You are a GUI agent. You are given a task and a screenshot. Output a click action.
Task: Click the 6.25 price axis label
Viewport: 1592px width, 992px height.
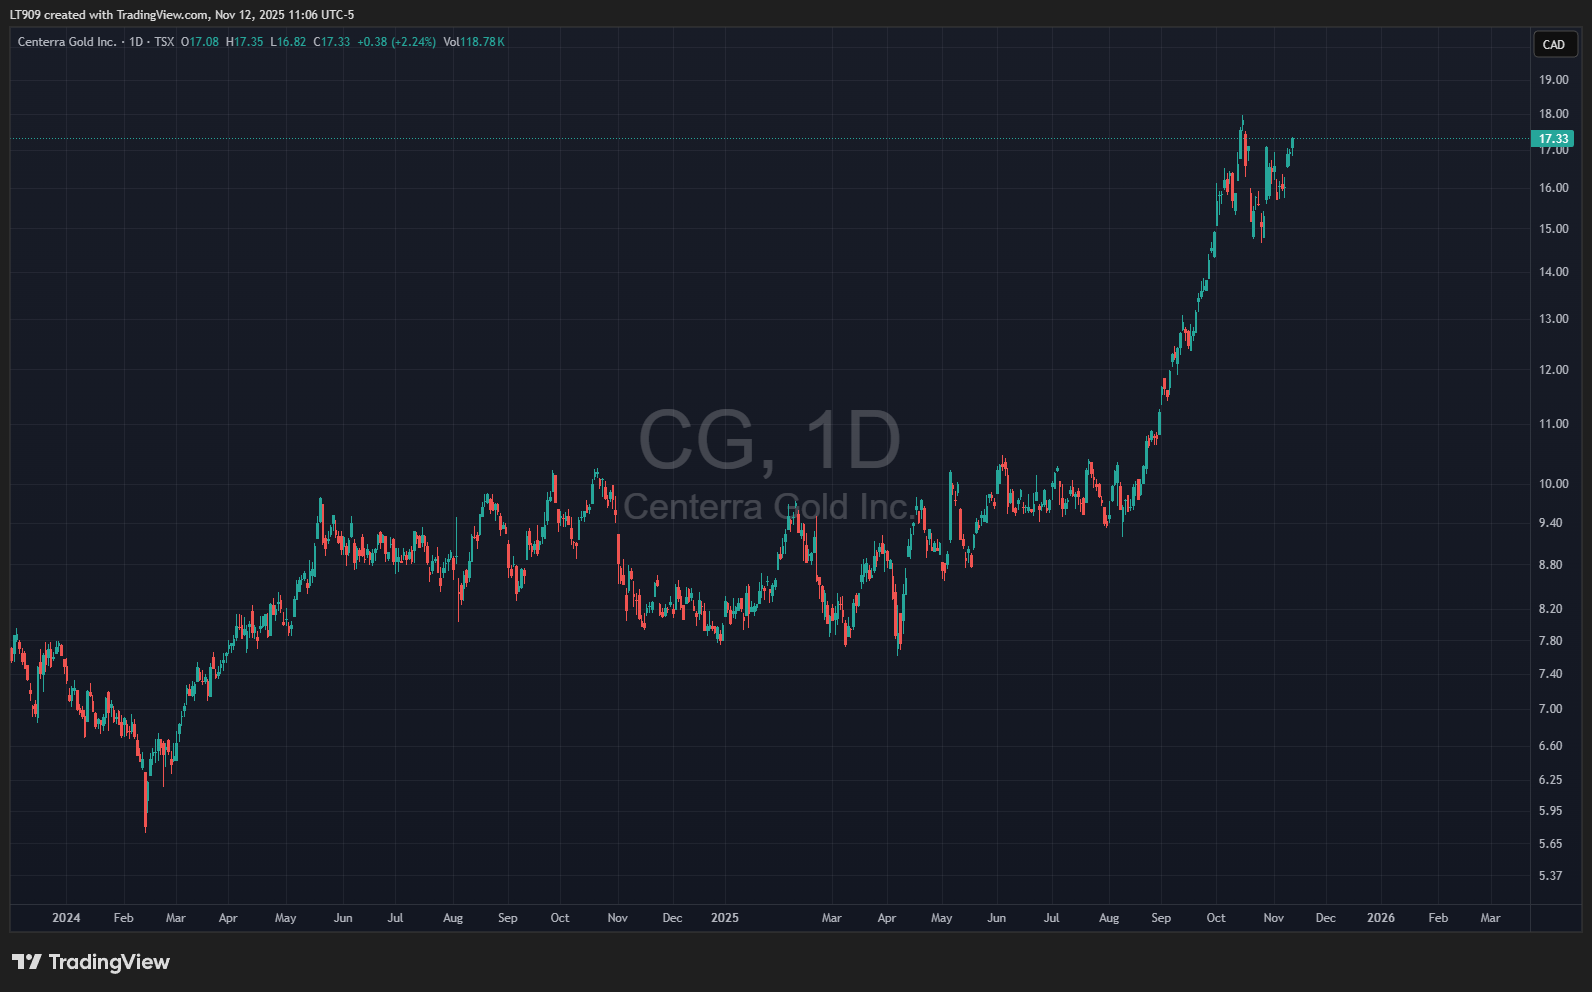pos(1550,780)
